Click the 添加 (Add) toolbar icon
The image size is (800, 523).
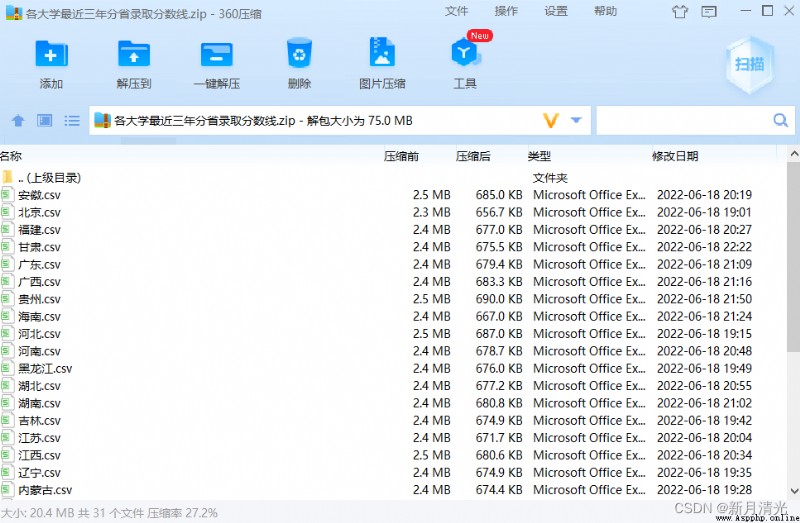(x=51, y=54)
